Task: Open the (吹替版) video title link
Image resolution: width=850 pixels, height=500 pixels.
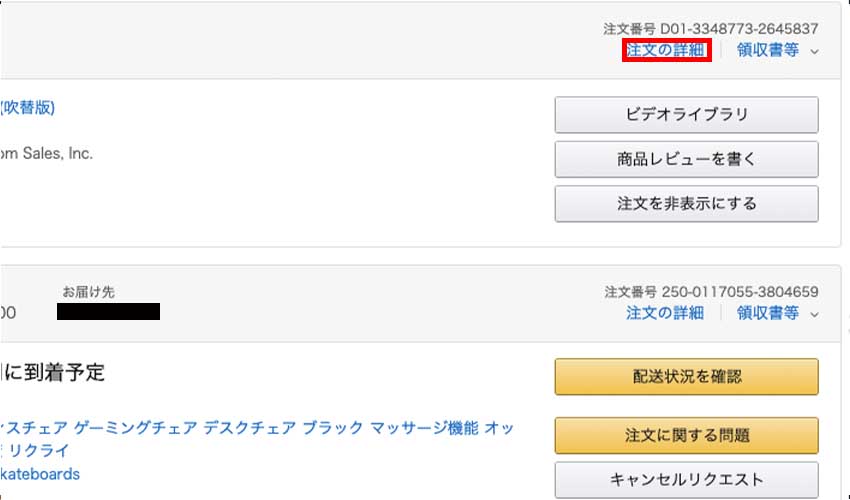Action: click(27, 107)
